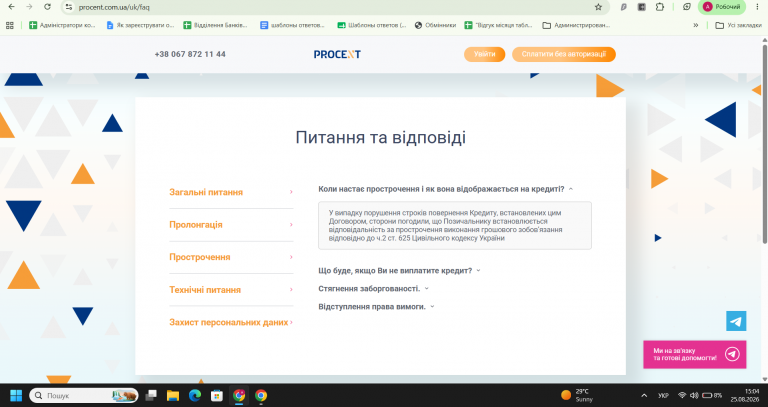Select the Пролонгація category
The width and height of the screenshot is (768, 407).
pyautogui.click(x=195, y=225)
